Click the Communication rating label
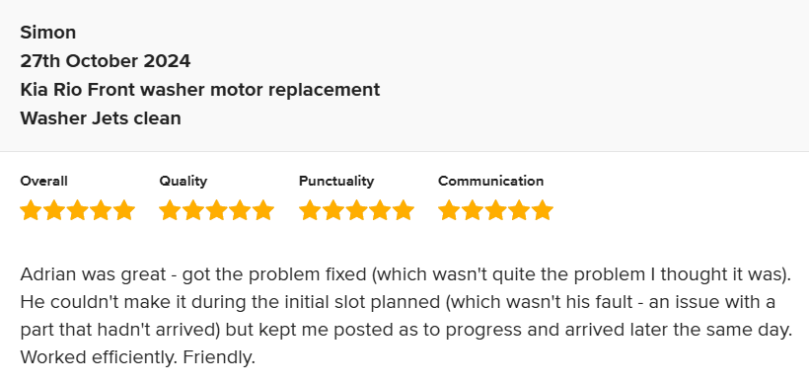The width and height of the screenshot is (809, 384). coord(491,181)
